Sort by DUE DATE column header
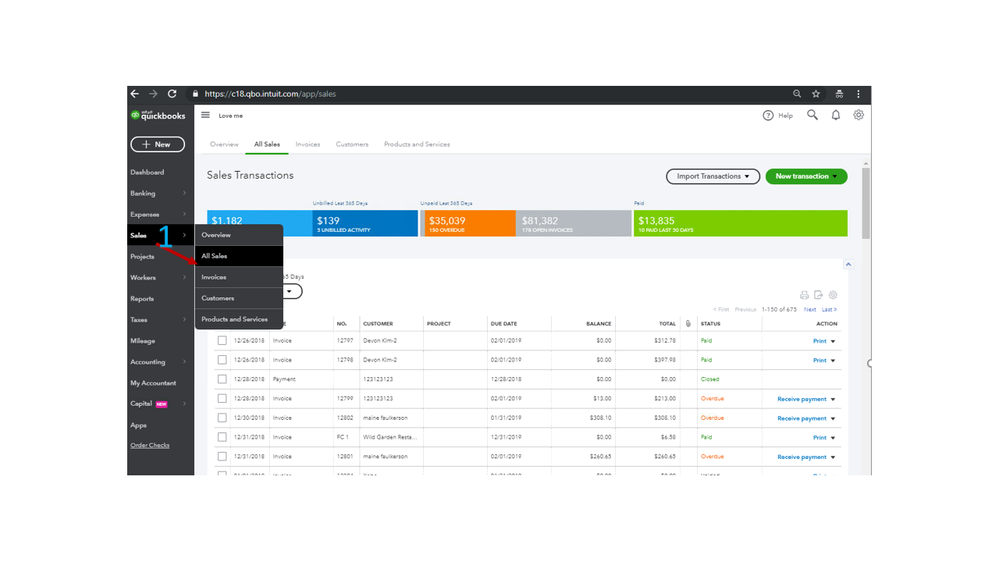 pyautogui.click(x=504, y=324)
